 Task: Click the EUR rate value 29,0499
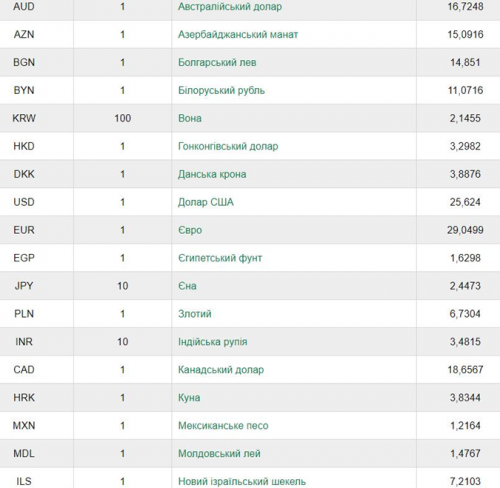coord(465,230)
